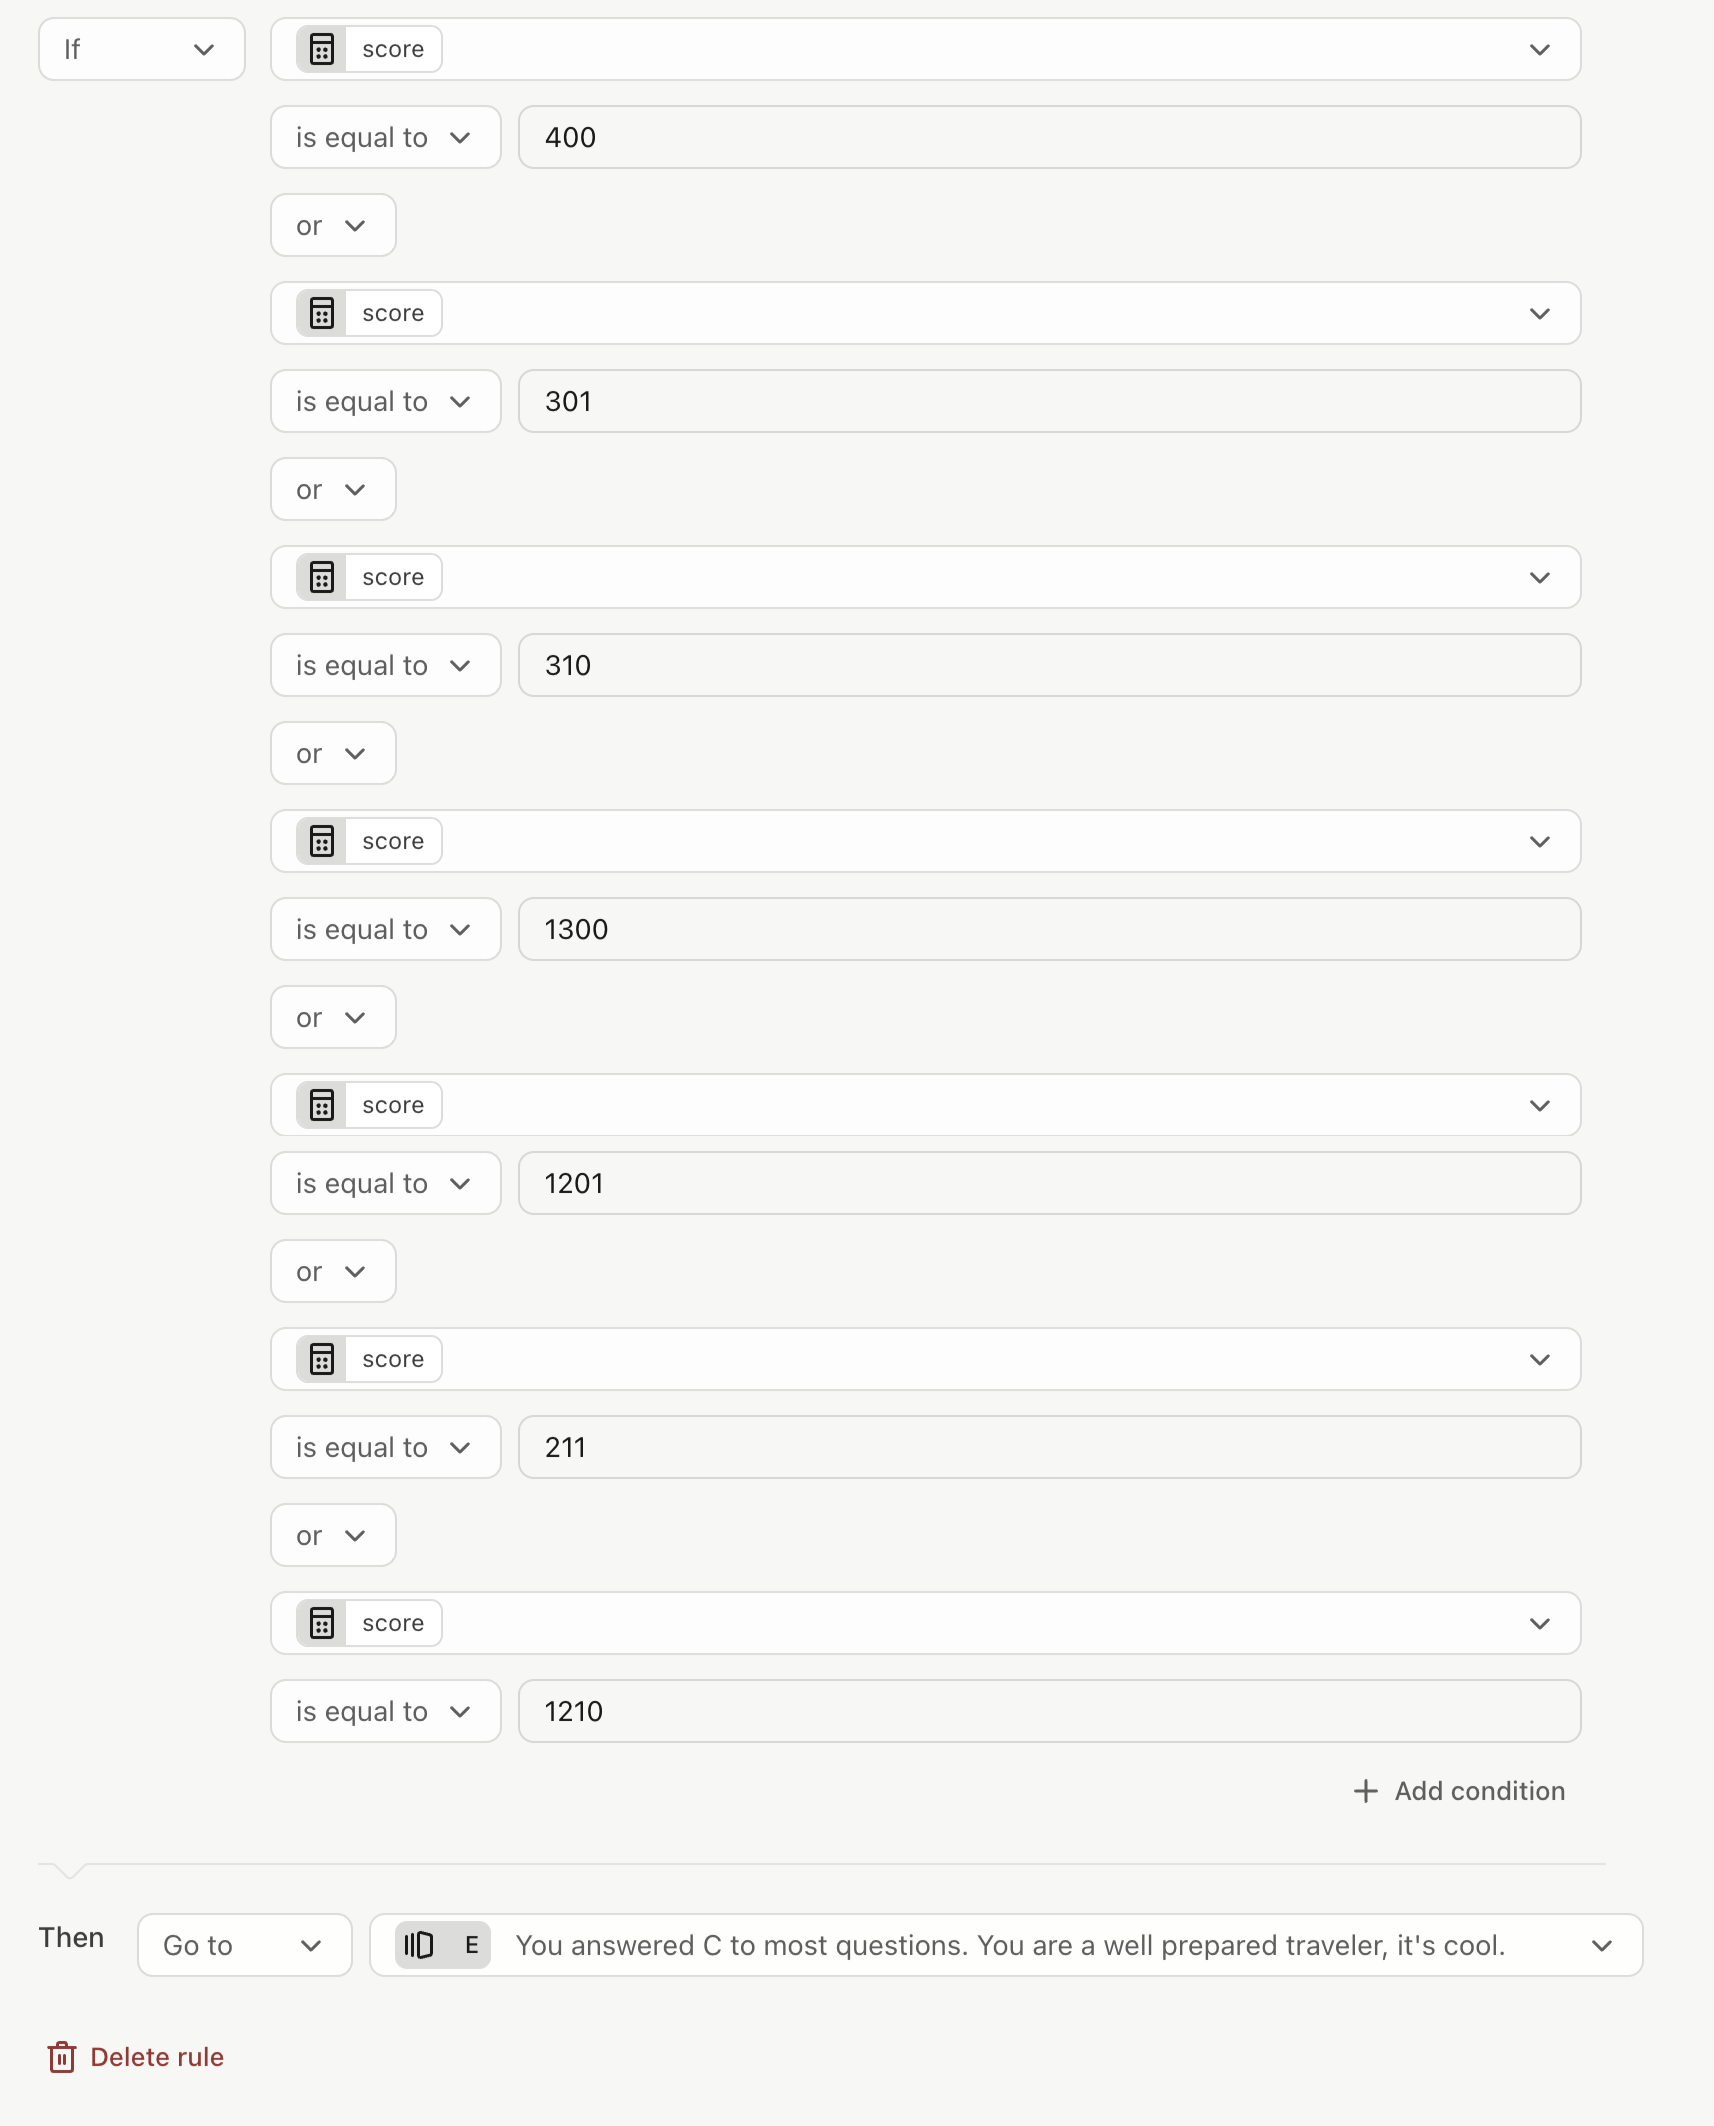The height and width of the screenshot is (2126, 1714).
Task: Click the Add condition button
Action: (x=1459, y=1791)
